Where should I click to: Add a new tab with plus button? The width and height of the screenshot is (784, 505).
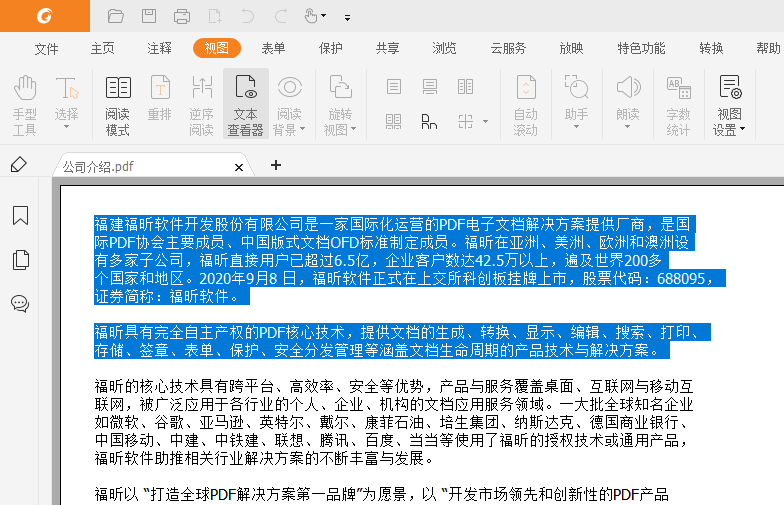click(276, 165)
